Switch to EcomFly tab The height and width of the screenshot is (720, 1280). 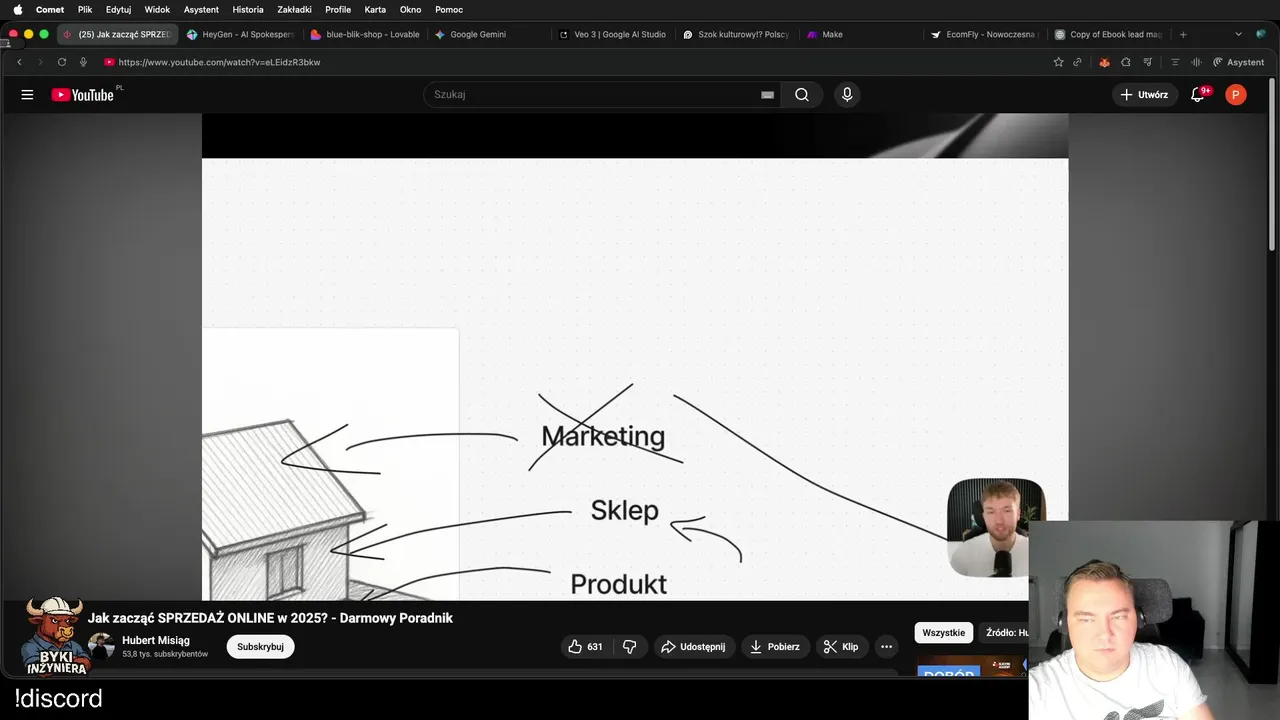pos(984,34)
